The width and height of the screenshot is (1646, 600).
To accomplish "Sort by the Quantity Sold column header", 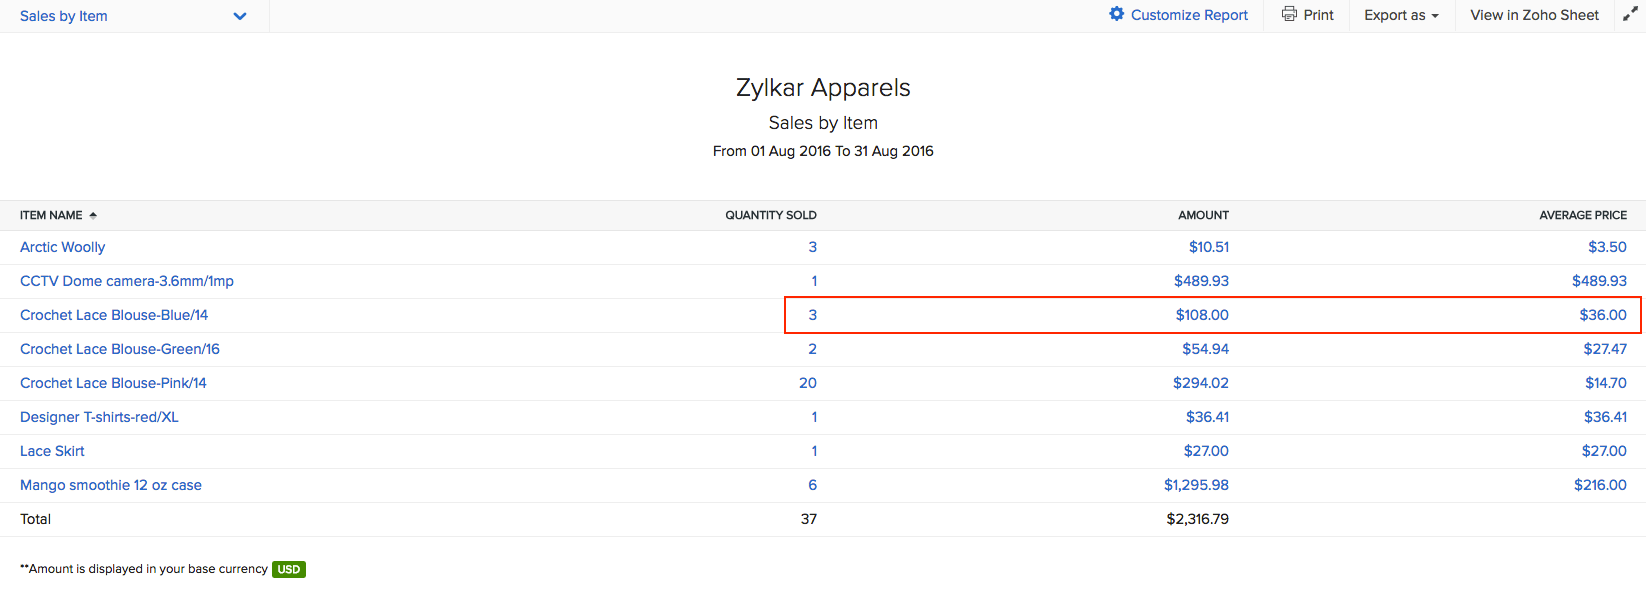I will (x=770, y=215).
